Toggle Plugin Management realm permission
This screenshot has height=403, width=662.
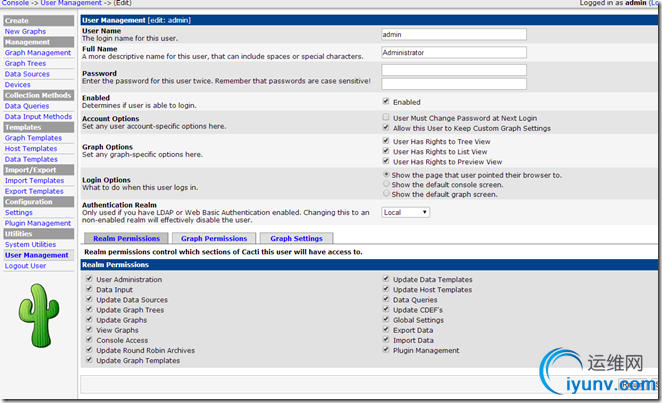385,349
